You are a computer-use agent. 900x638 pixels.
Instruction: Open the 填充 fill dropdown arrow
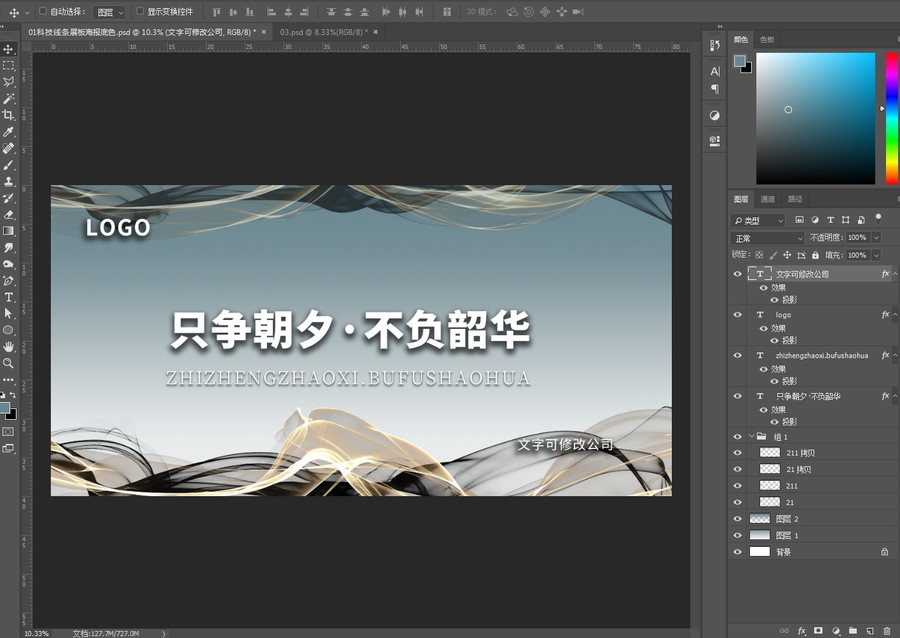coord(876,255)
